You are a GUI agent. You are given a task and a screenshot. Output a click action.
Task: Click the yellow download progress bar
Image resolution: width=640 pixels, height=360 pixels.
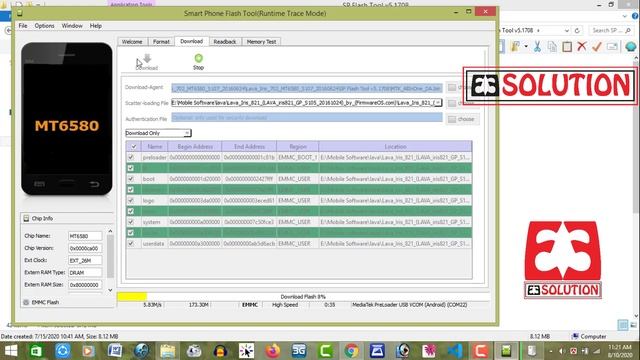131,297
